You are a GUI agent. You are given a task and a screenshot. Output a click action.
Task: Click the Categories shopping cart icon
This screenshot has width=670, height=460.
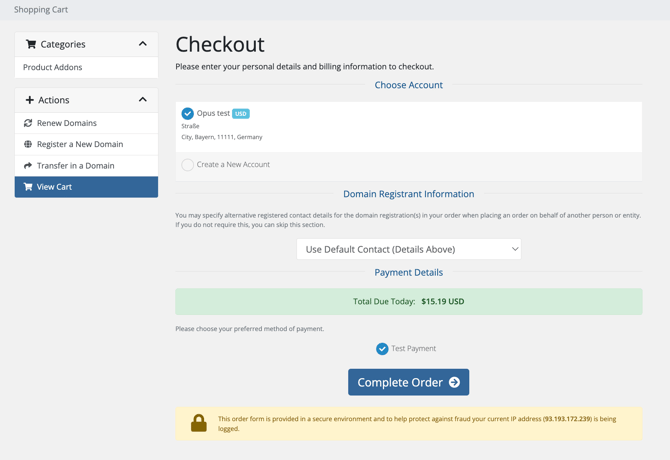pos(31,44)
